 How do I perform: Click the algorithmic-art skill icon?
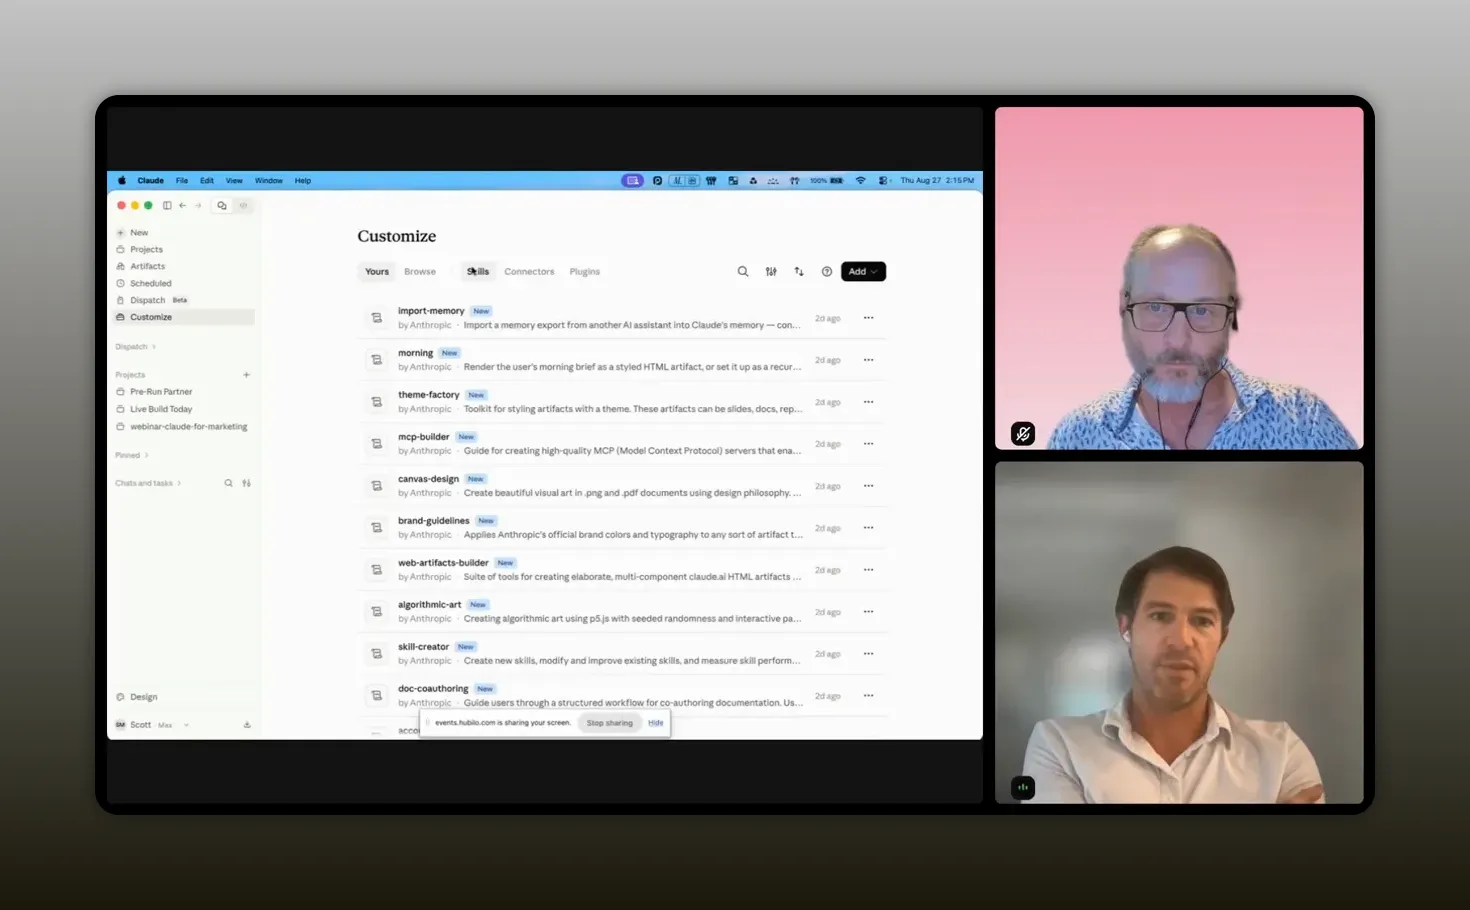(x=377, y=612)
